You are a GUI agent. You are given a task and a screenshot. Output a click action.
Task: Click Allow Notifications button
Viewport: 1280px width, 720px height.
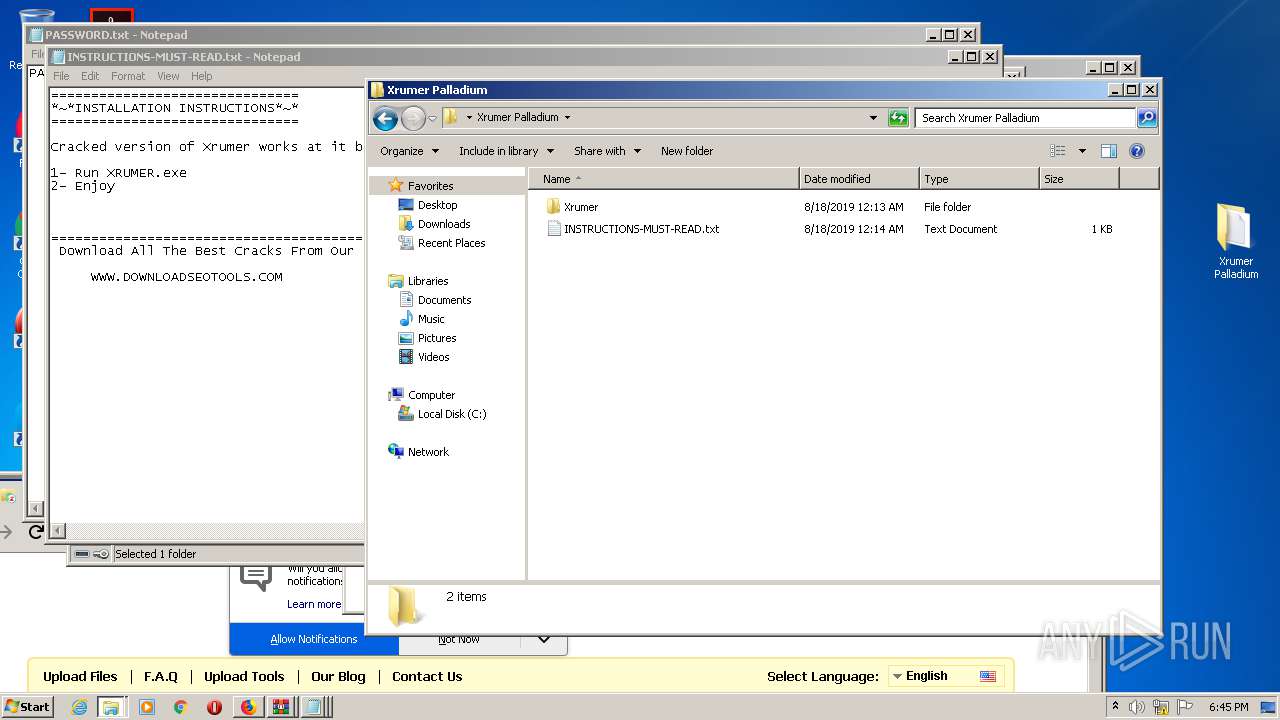(314, 639)
